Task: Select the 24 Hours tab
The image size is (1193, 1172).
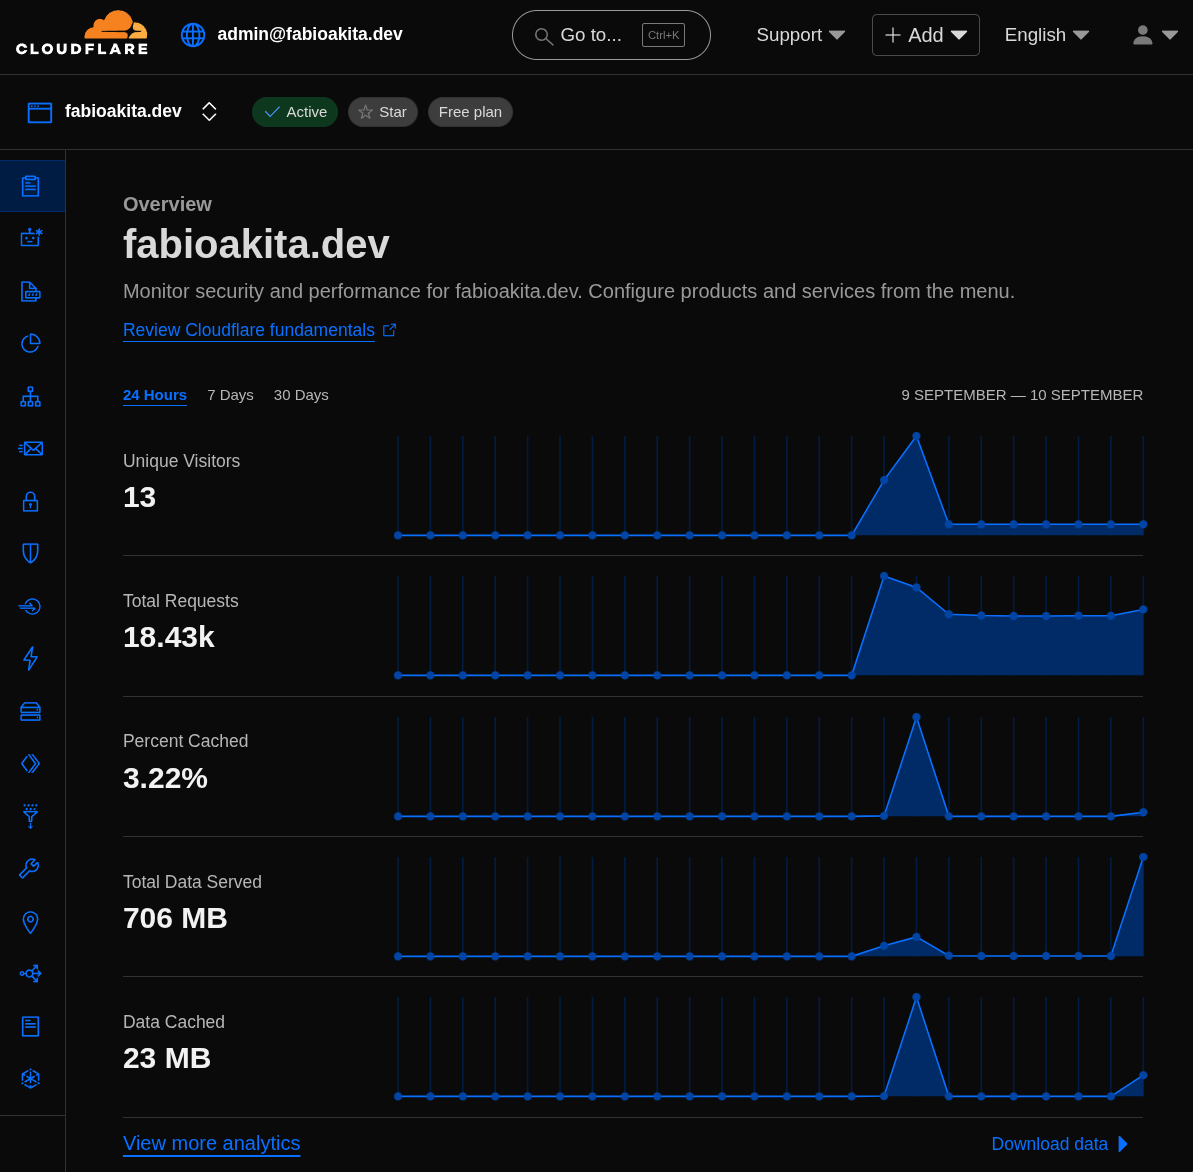Action: click(154, 395)
